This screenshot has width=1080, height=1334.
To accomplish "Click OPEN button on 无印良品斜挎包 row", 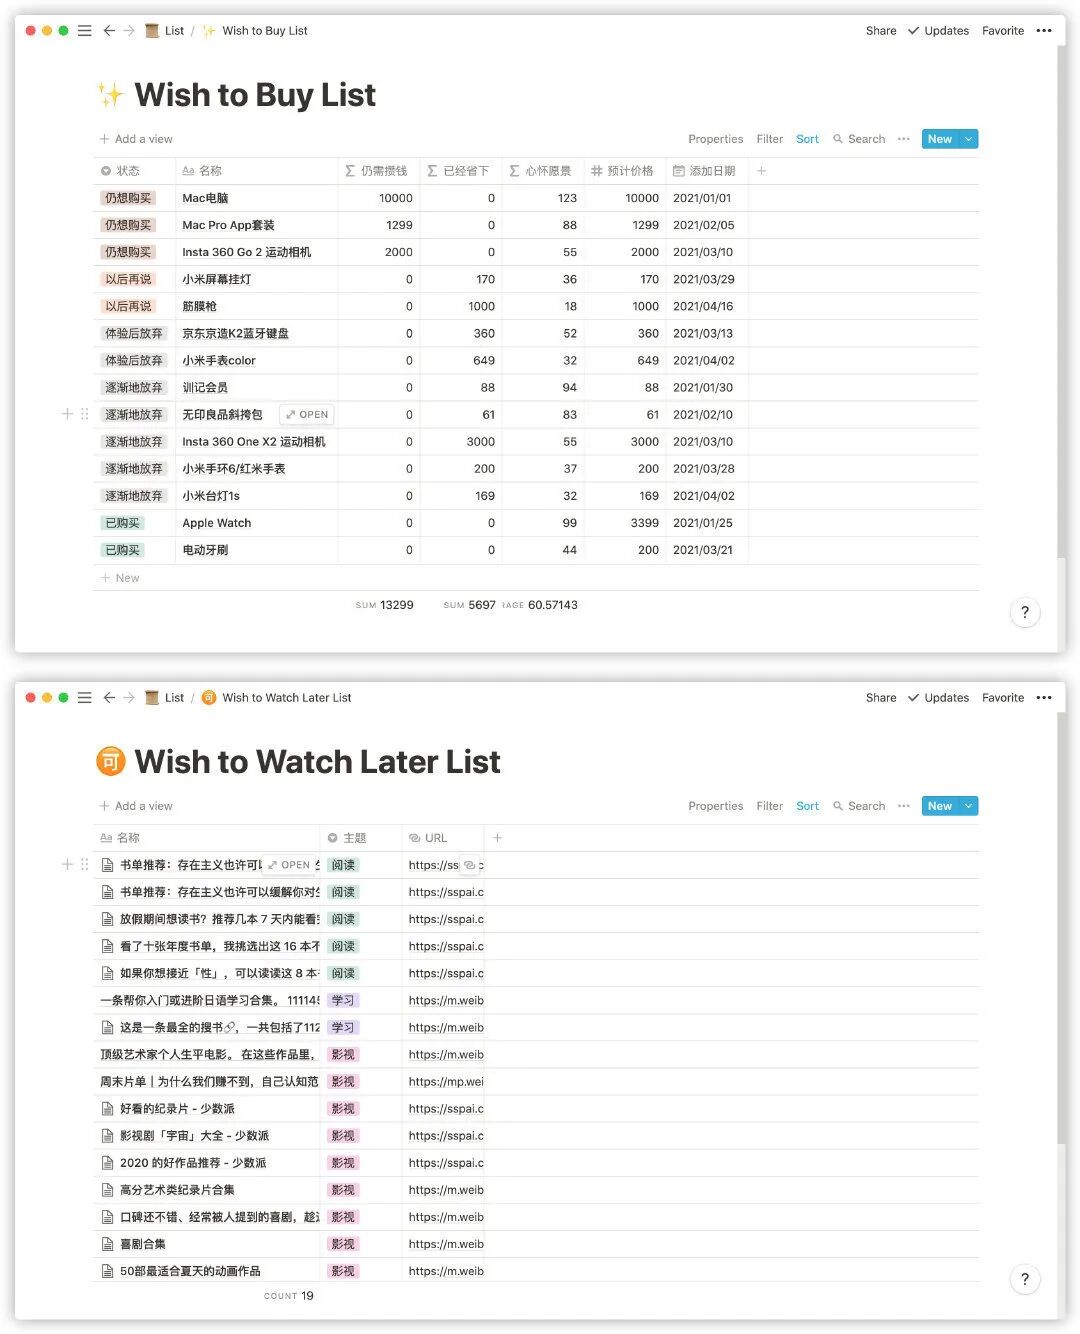I will [x=306, y=414].
